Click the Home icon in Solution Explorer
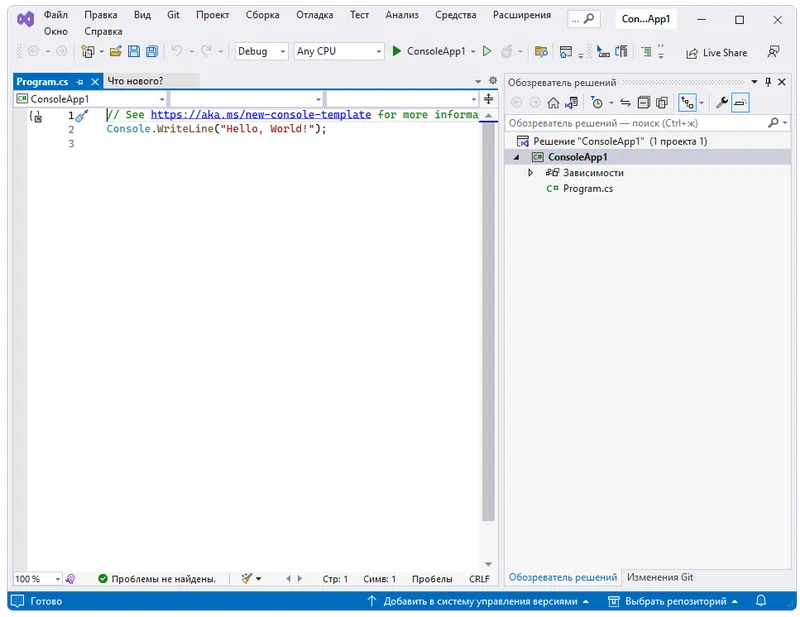800x617 pixels. click(552, 102)
